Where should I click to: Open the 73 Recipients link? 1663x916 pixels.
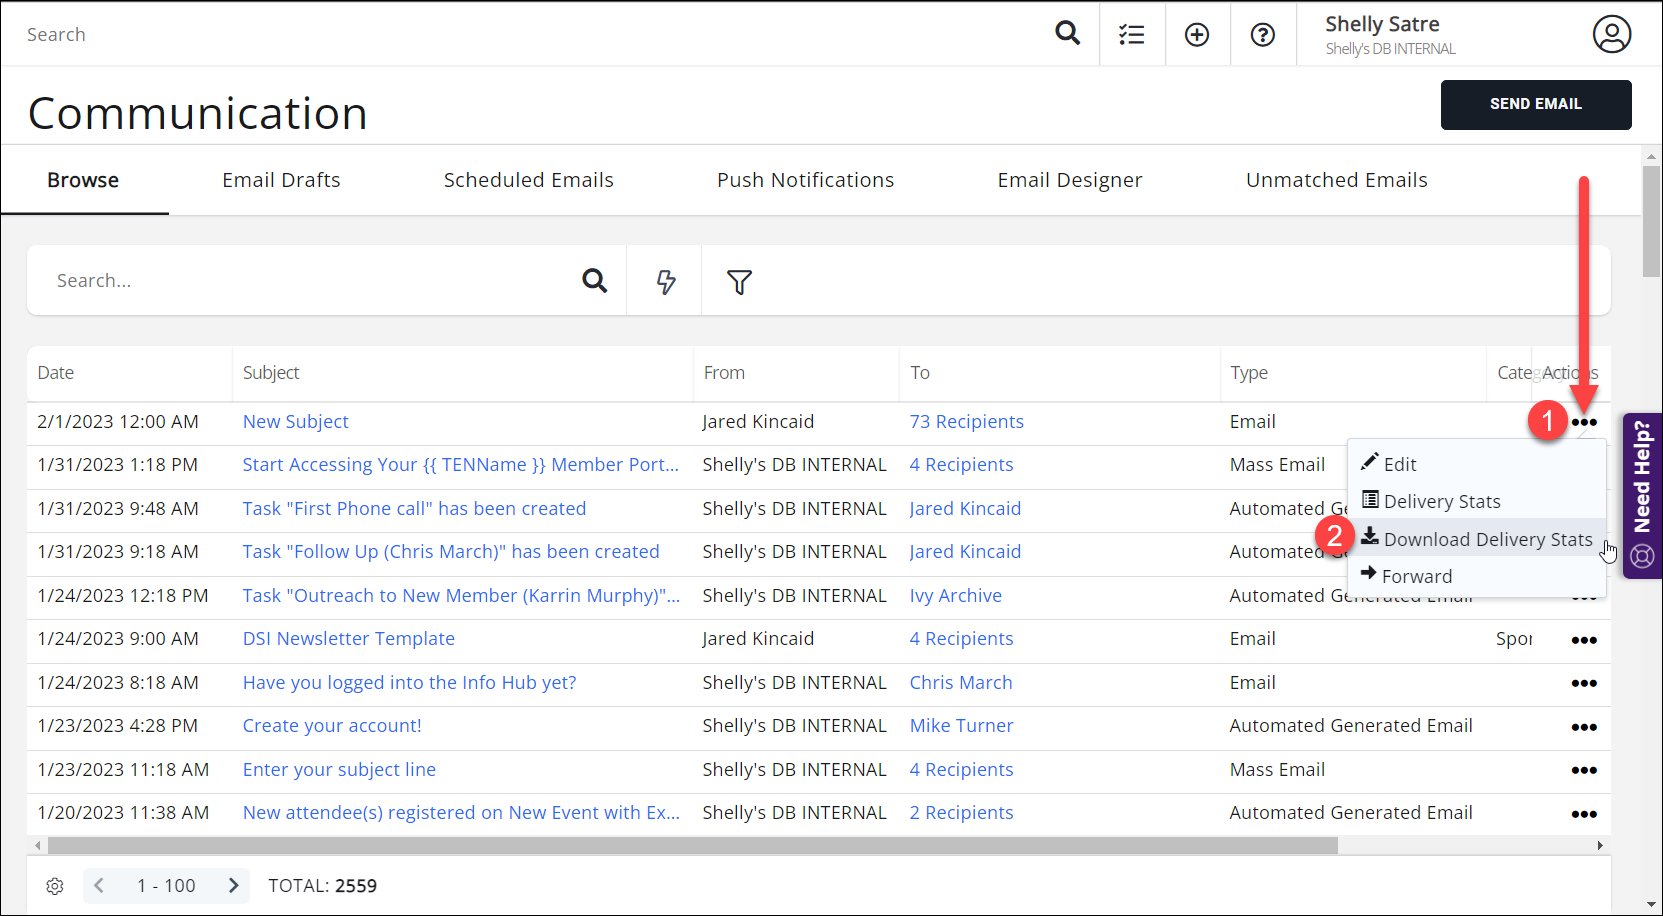coord(966,422)
